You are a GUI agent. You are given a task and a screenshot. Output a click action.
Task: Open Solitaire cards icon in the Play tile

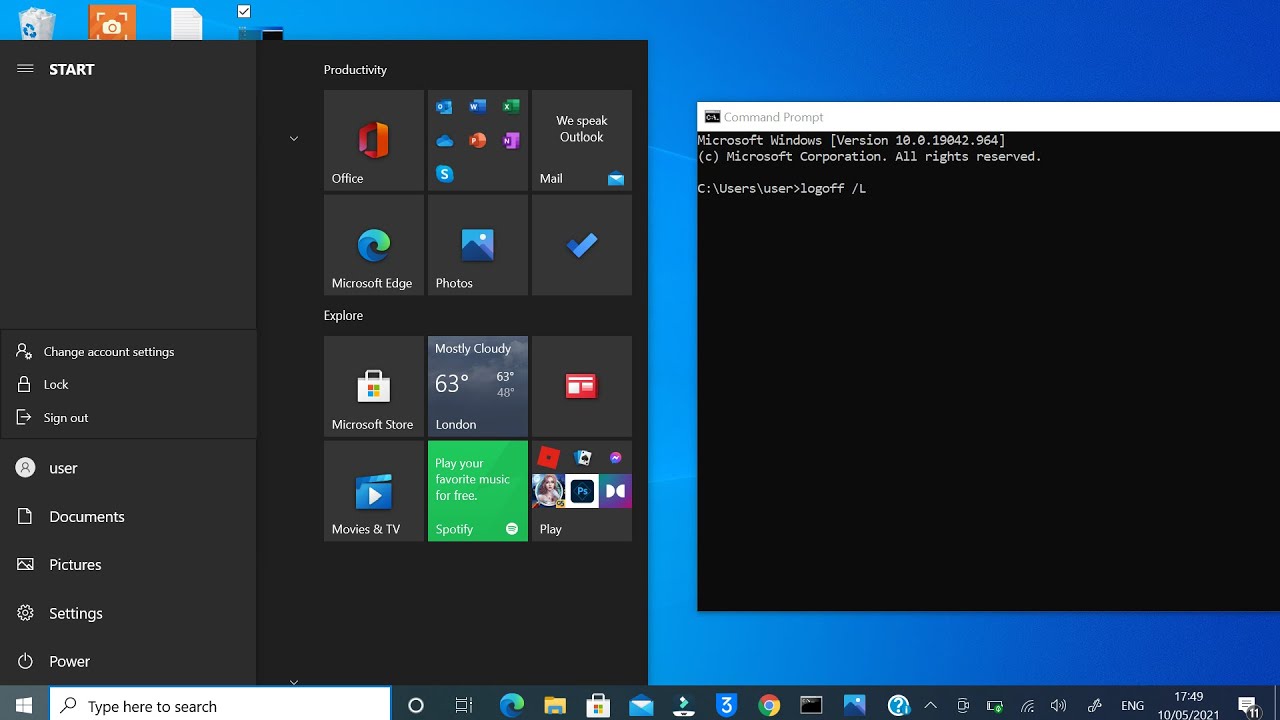click(x=582, y=458)
